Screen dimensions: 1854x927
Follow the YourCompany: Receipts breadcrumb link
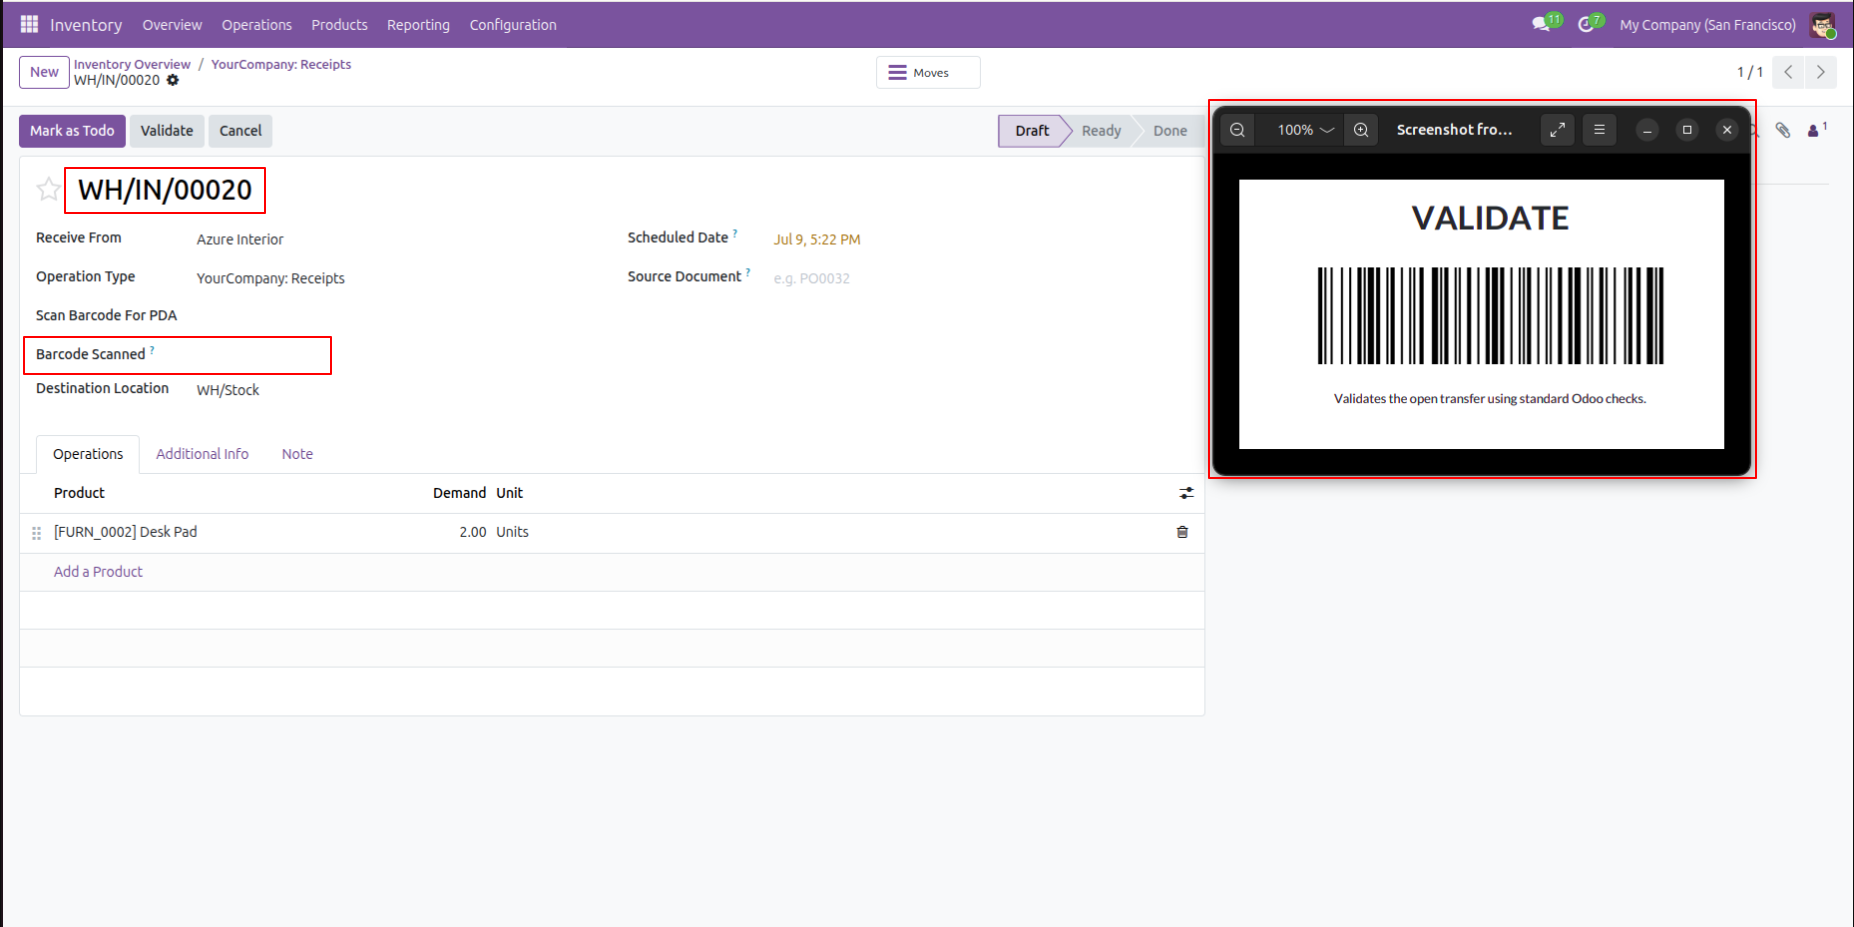coord(281,64)
